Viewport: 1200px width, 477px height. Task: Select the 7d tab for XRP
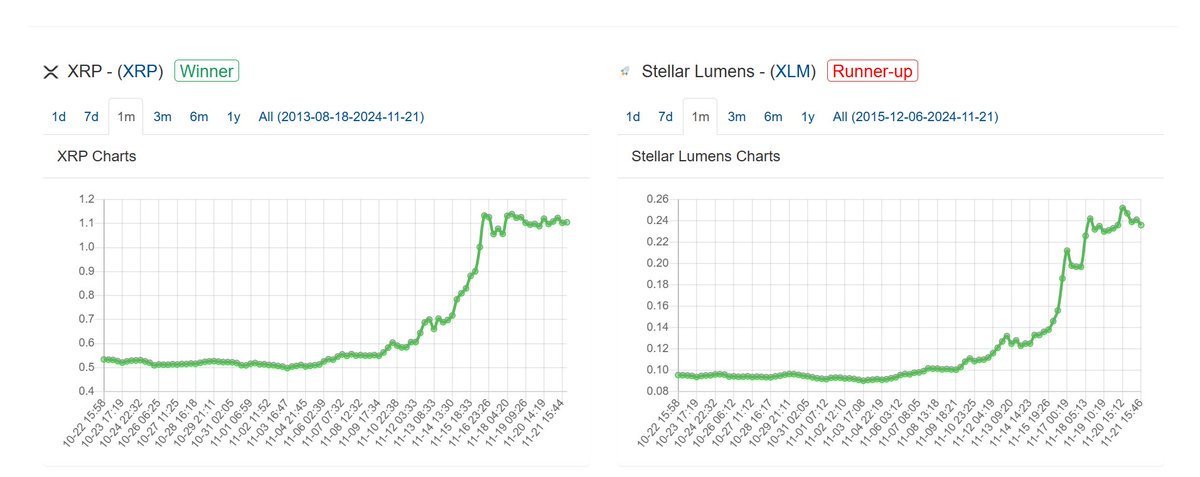[91, 117]
